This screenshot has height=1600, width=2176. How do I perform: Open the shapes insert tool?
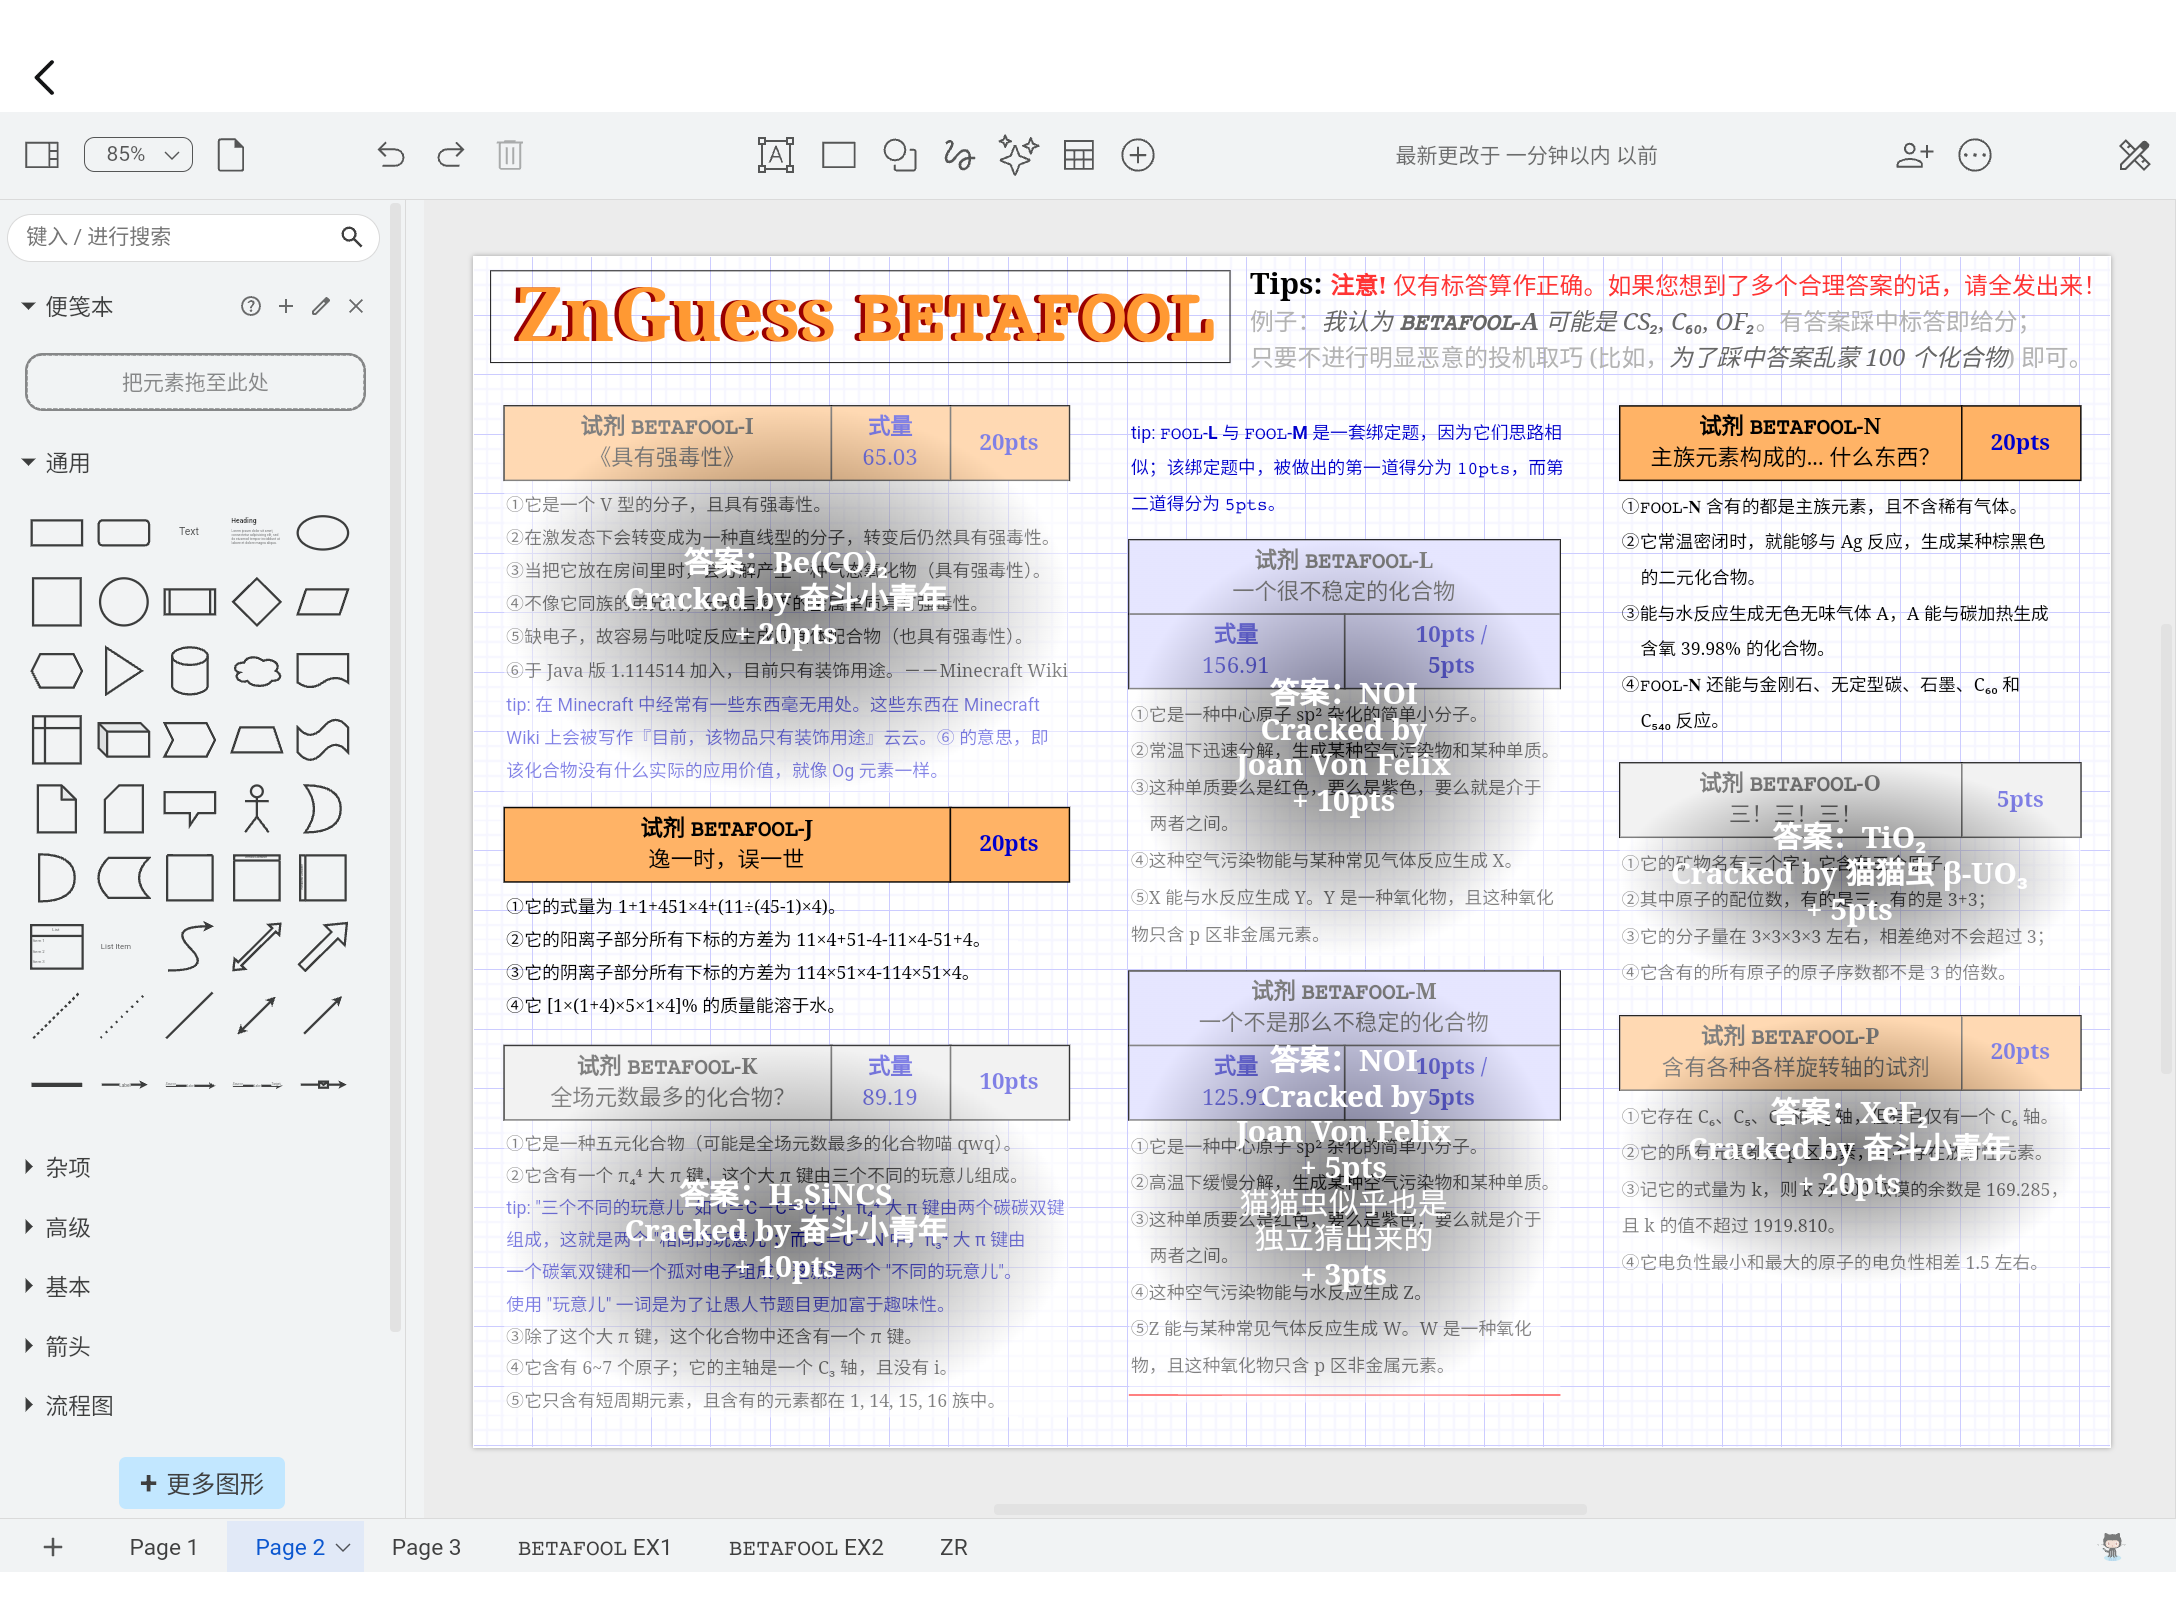900,155
